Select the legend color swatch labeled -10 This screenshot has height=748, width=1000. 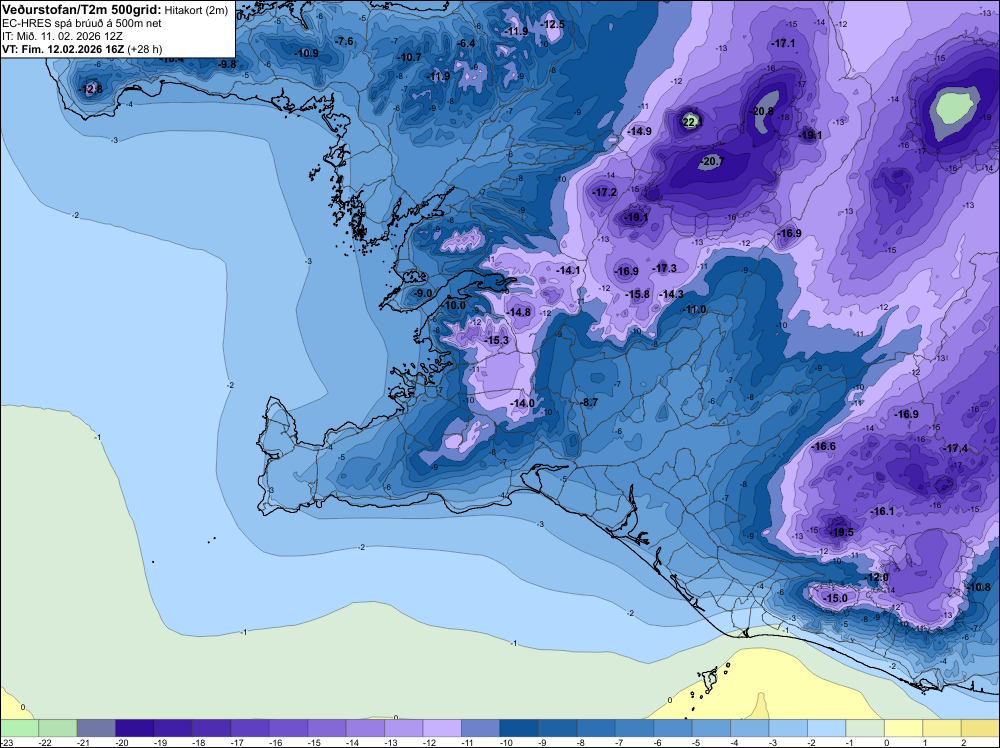[x=519, y=728]
